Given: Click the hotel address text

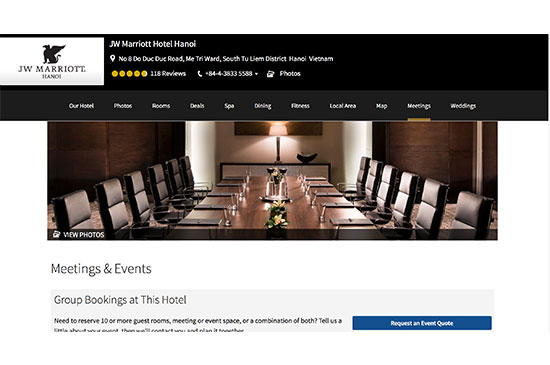Looking at the screenshot, I should point(226,59).
